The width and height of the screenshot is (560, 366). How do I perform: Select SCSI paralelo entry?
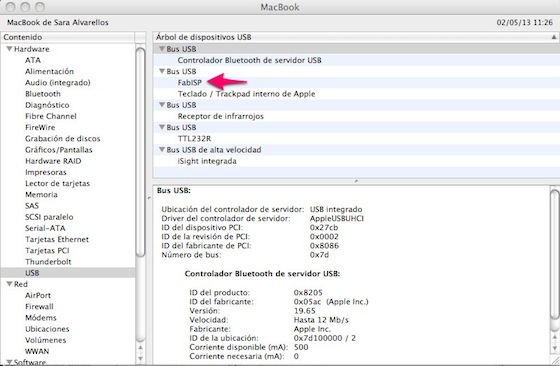[x=49, y=217]
